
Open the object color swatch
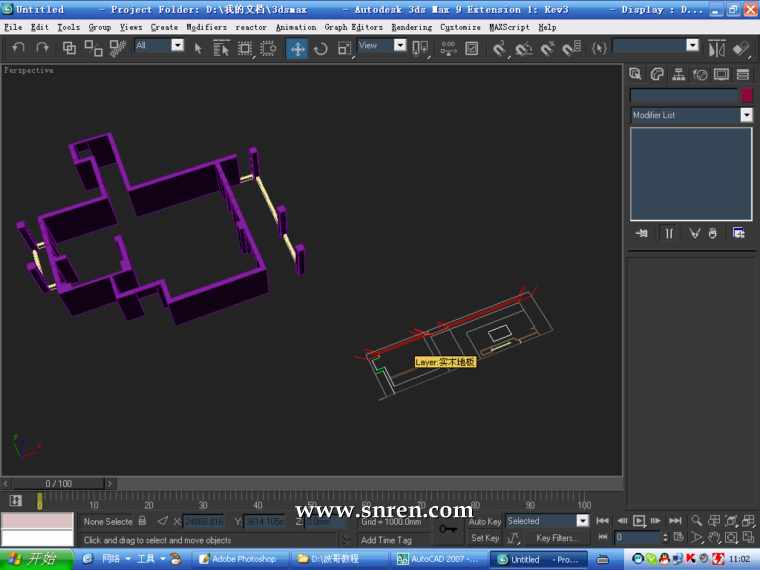(747, 95)
